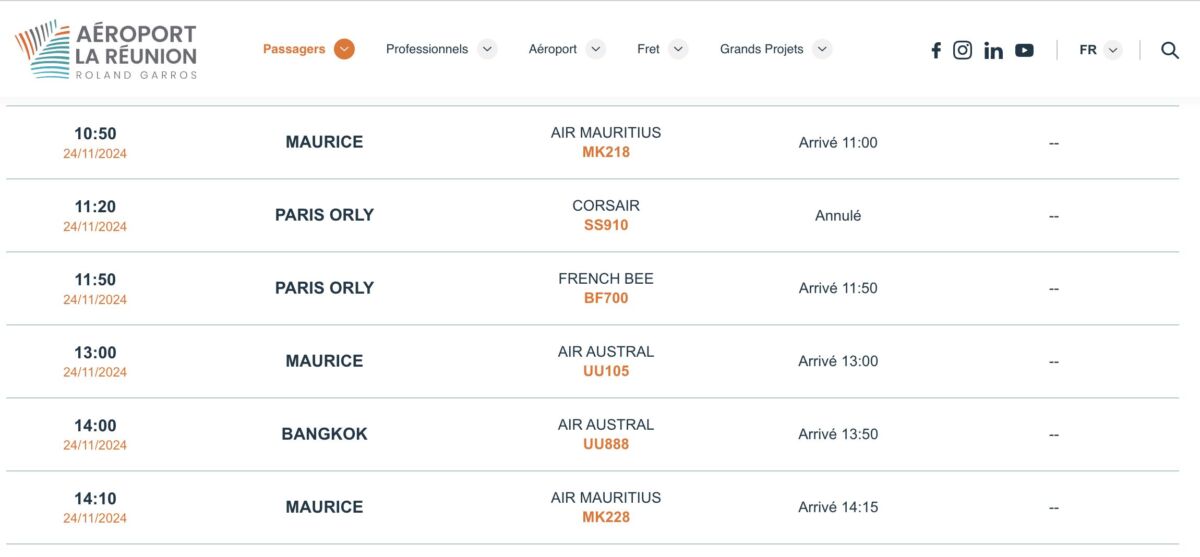Expand the Fret menu chevron
The height and width of the screenshot is (557, 1200).
678,49
